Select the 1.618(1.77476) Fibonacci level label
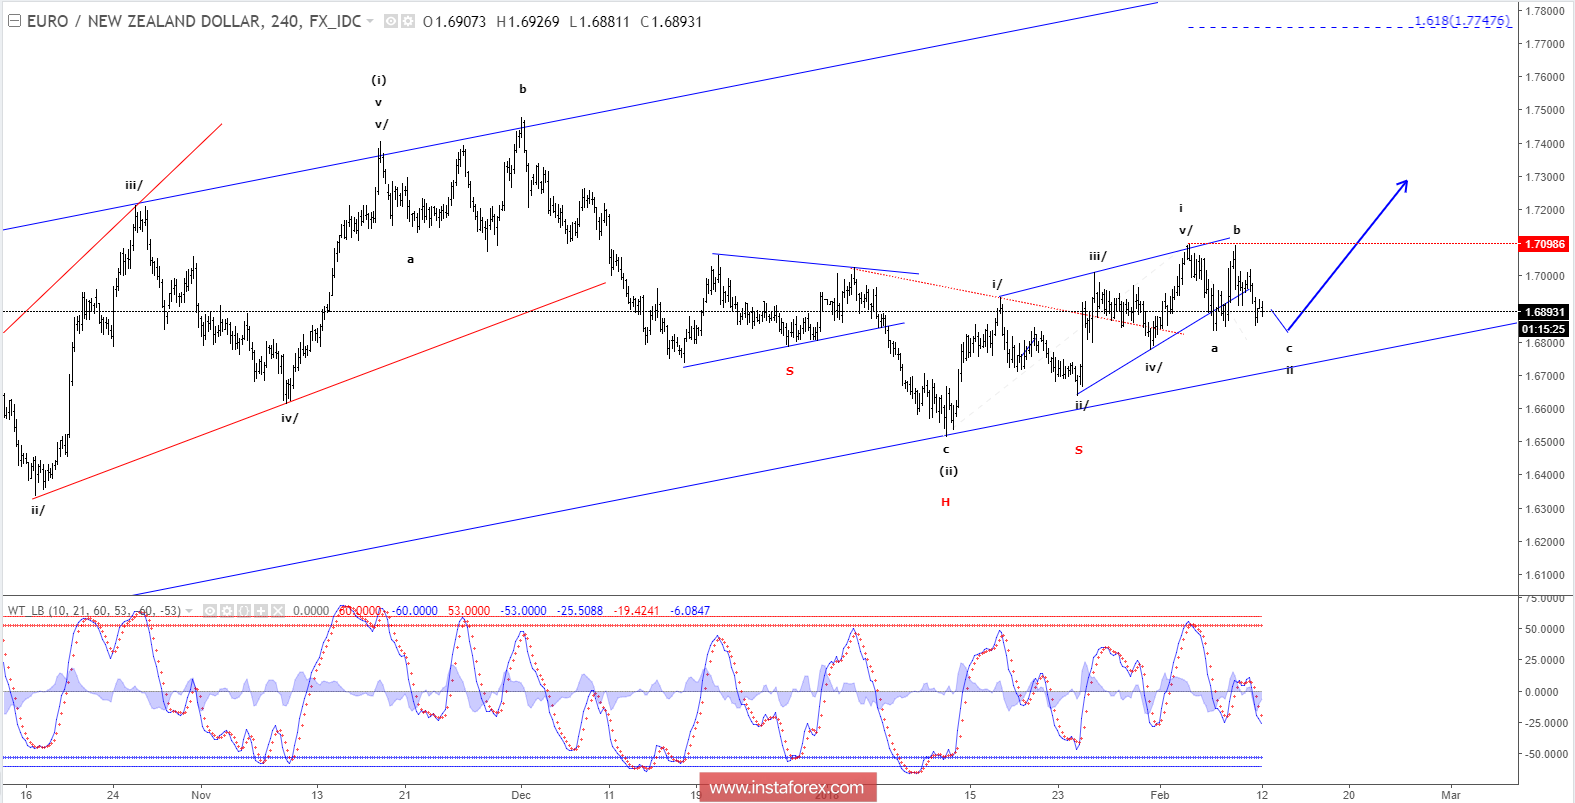1575x803 pixels. [1462, 20]
